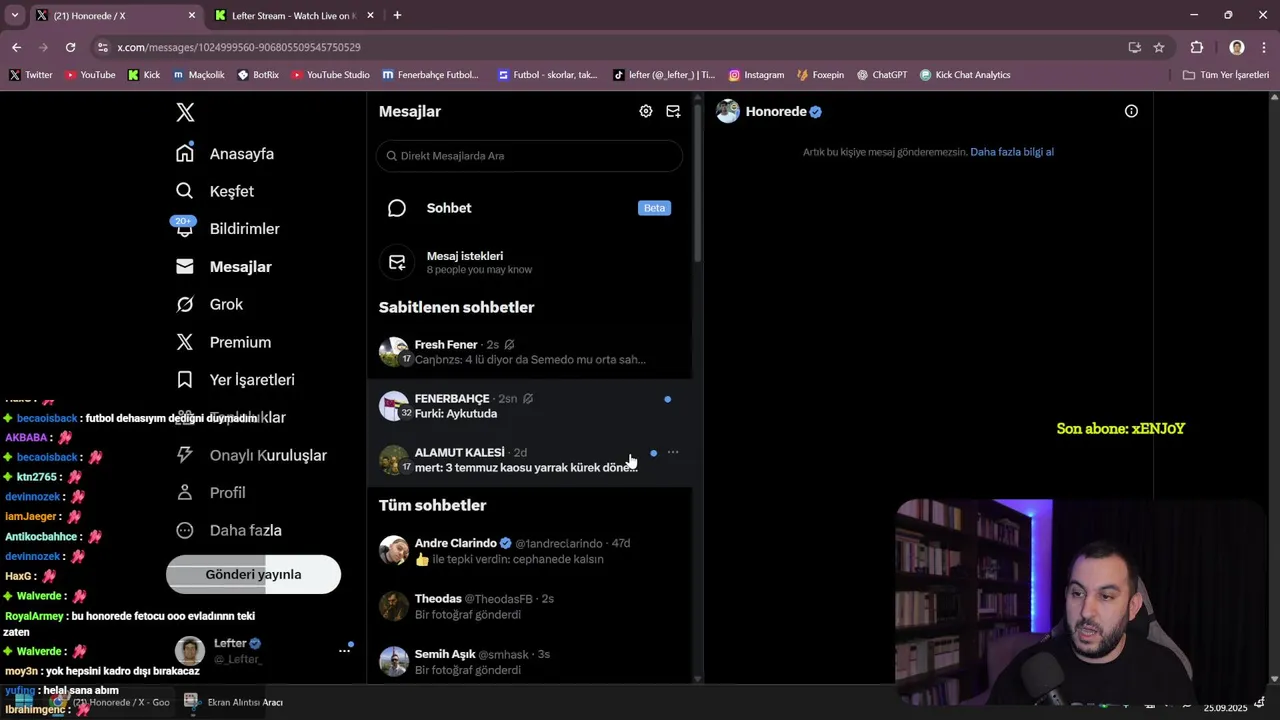Open a new browser tab
Image resolution: width=1280 pixels, height=720 pixels.
[397, 15]
